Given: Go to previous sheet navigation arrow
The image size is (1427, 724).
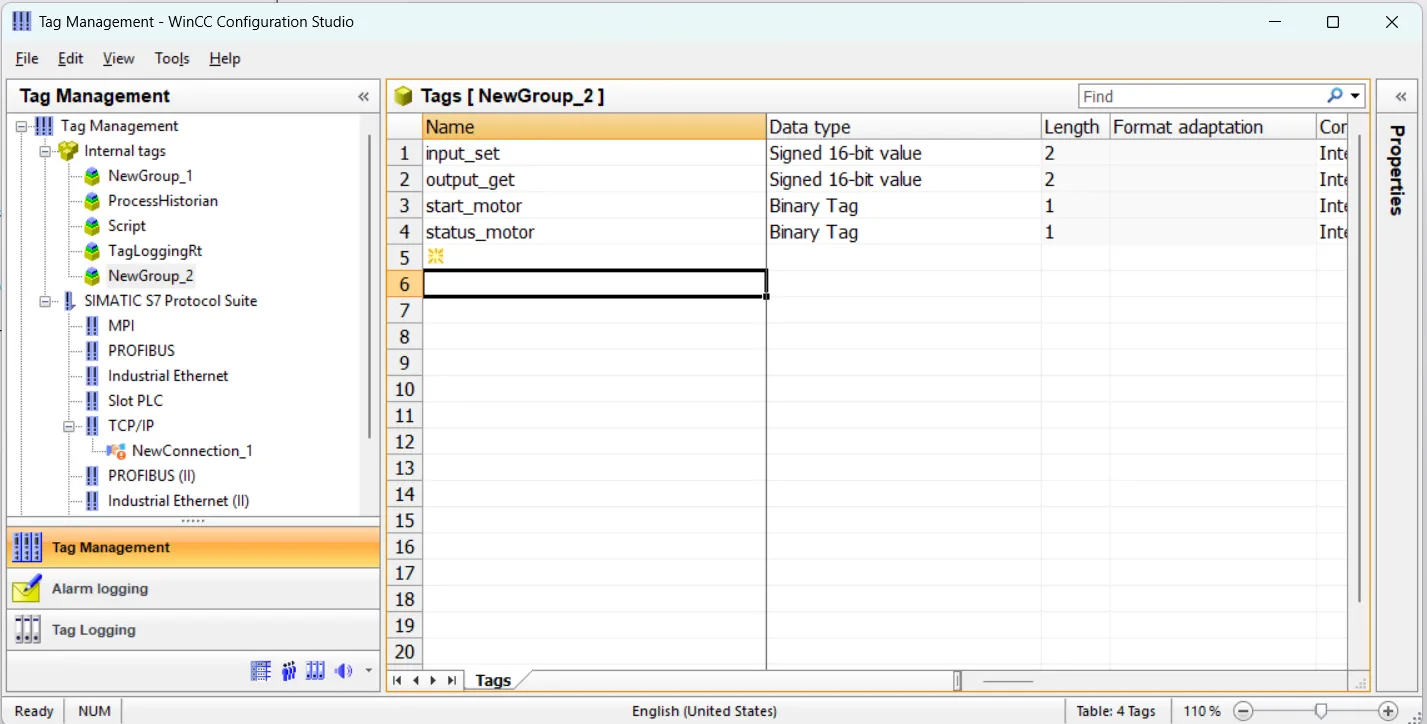Looking at the screenshot, I should pyautogui.click(x=415, y=680).
